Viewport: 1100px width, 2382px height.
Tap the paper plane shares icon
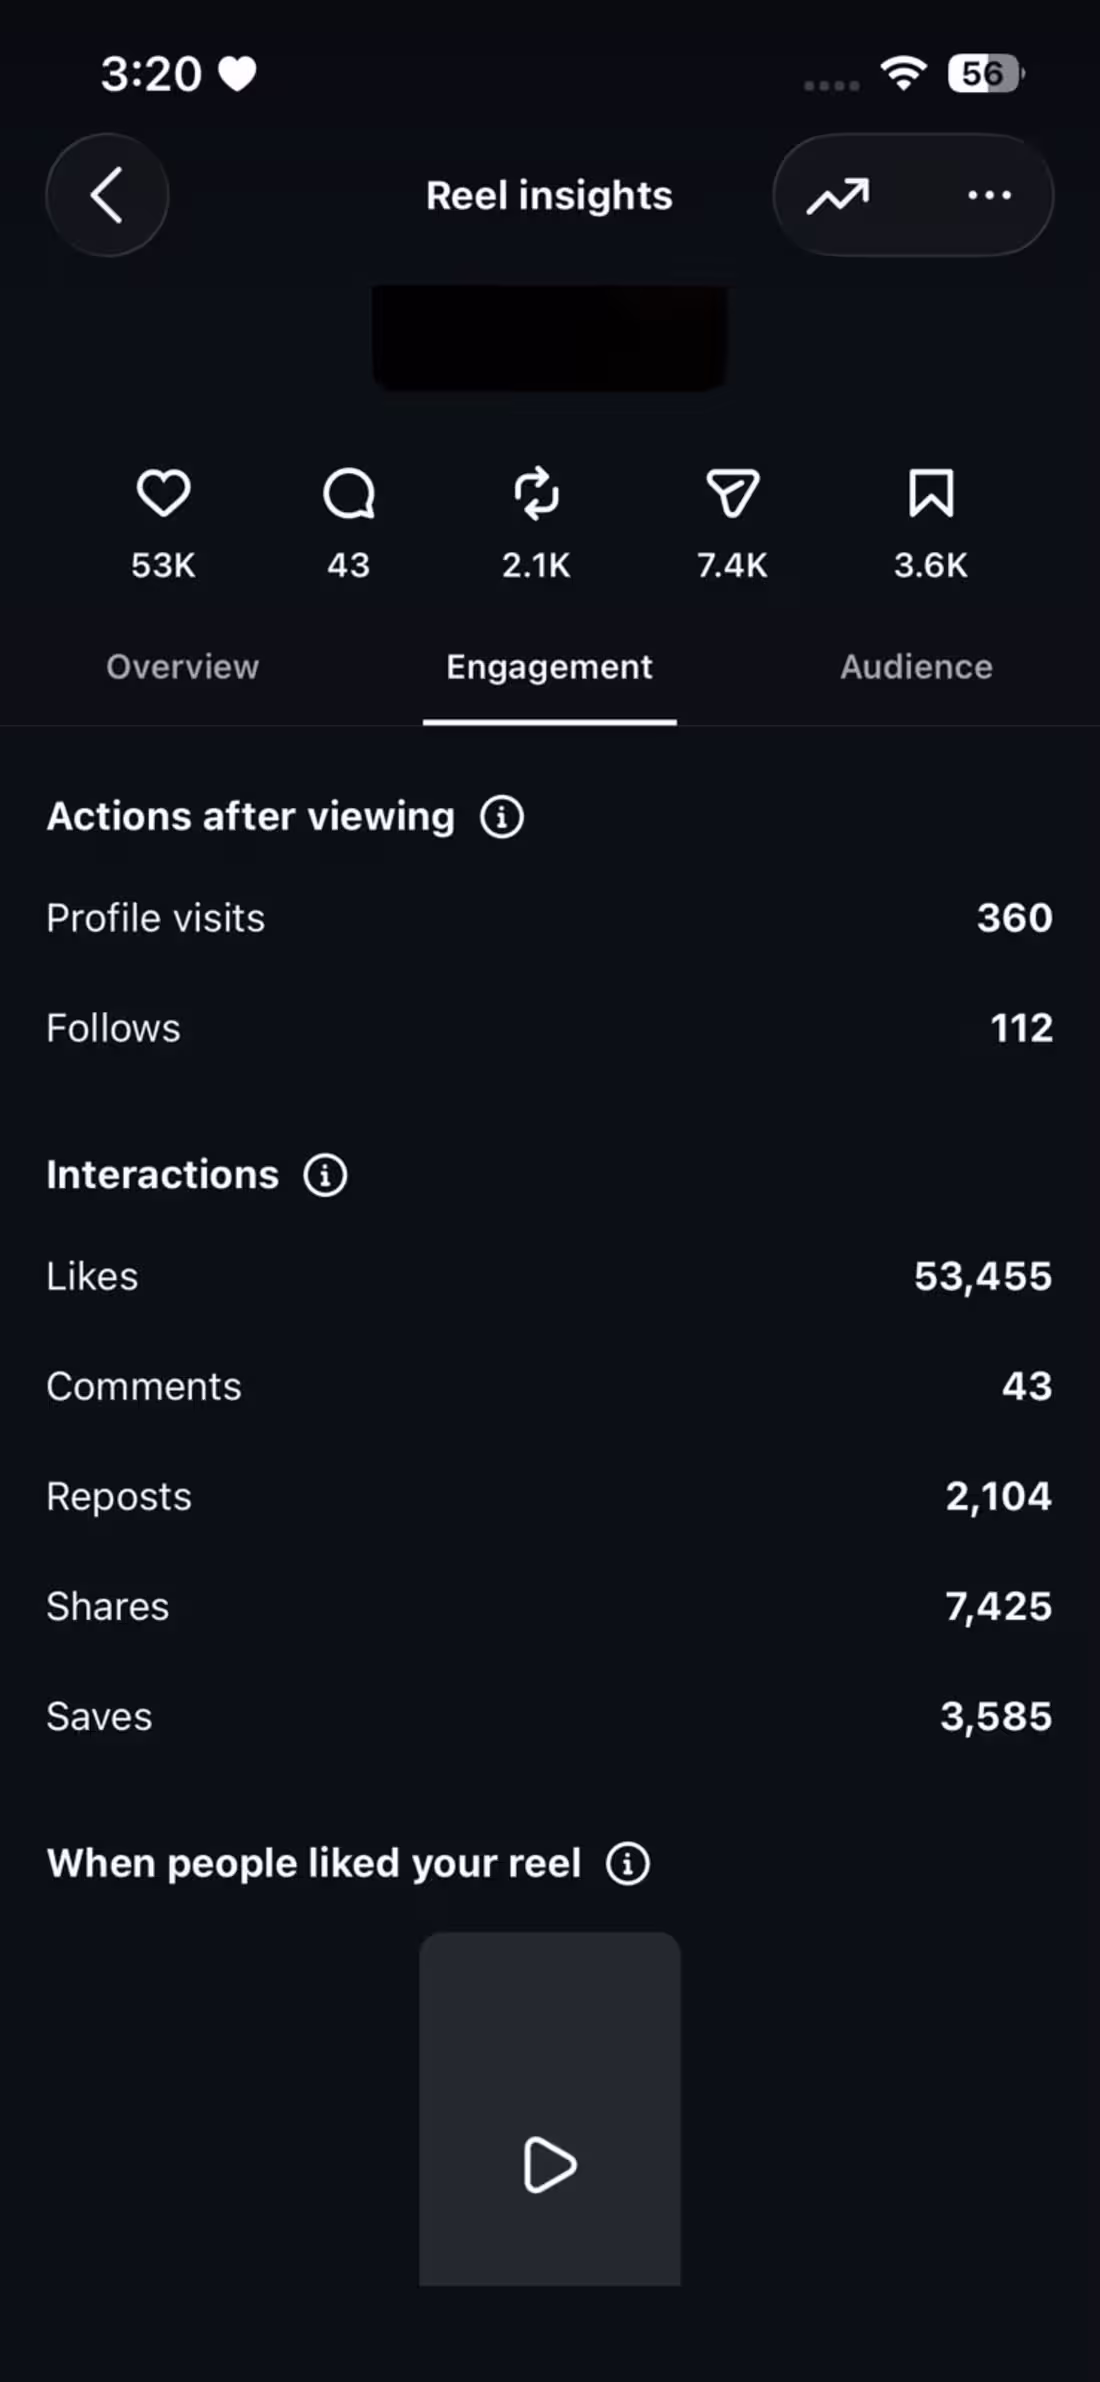coord(732,493)
